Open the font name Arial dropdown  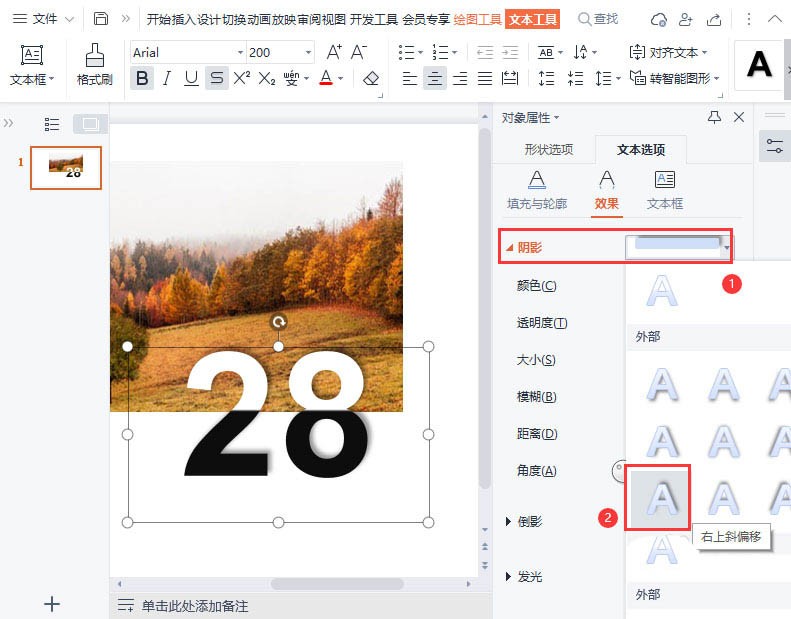tap(240, 53)
